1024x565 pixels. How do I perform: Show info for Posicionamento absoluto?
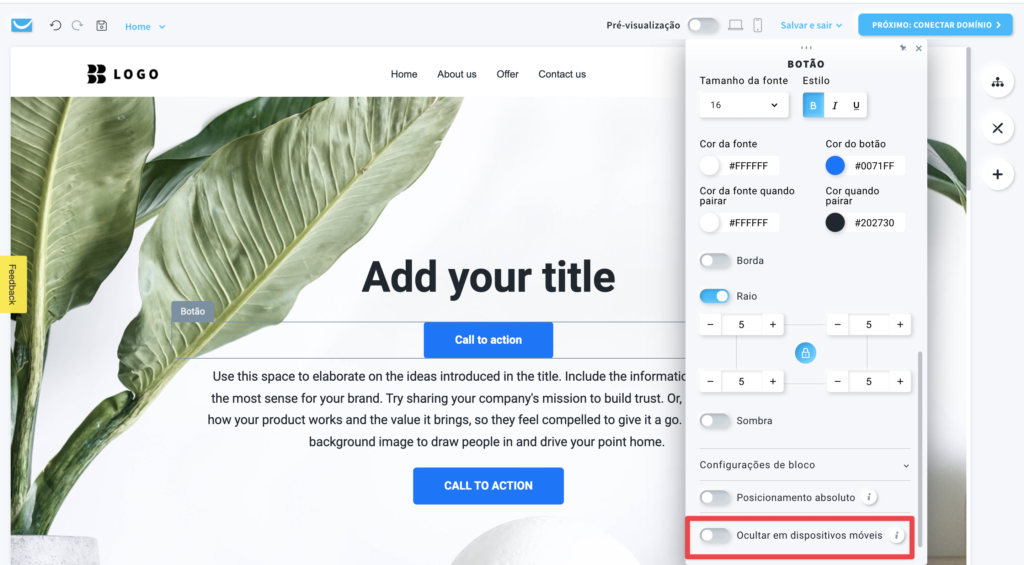[x=869, y=497]
